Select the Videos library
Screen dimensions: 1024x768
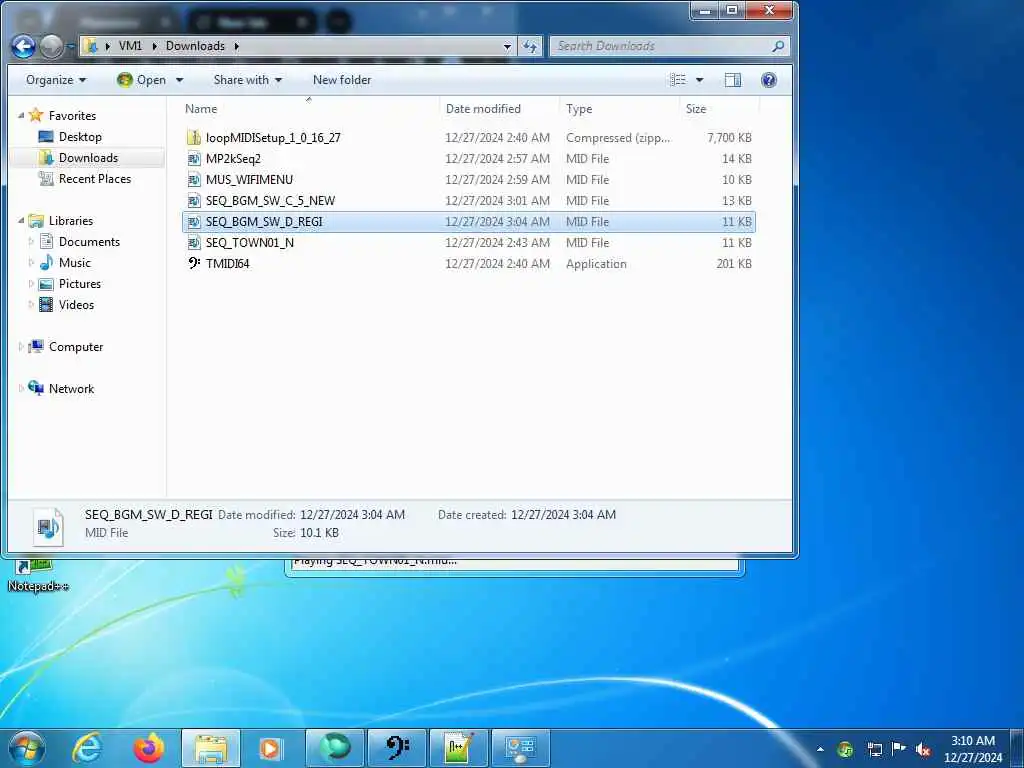point(76,304)
